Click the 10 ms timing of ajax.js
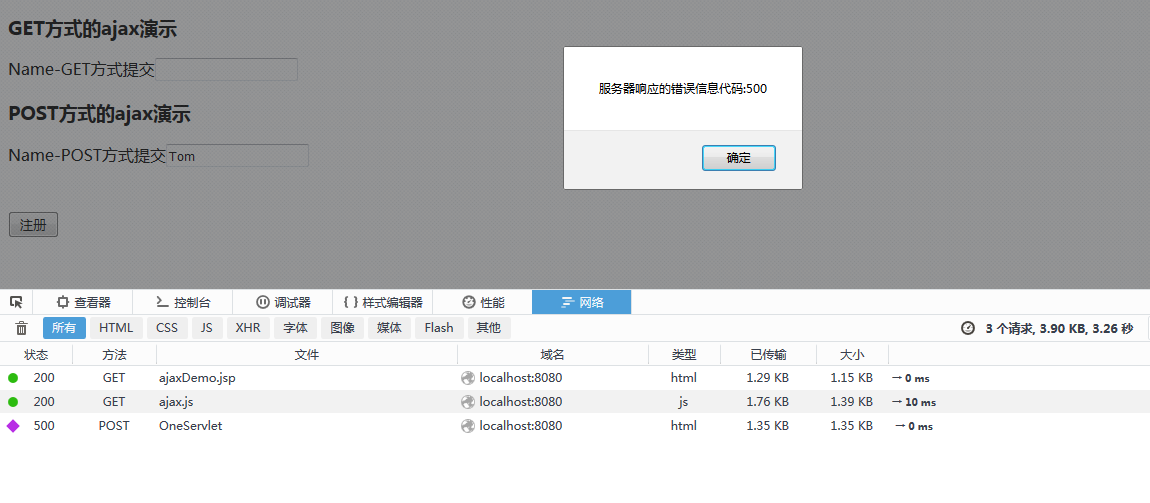Viewport: 1150px width, 503px height. point(920,403)
